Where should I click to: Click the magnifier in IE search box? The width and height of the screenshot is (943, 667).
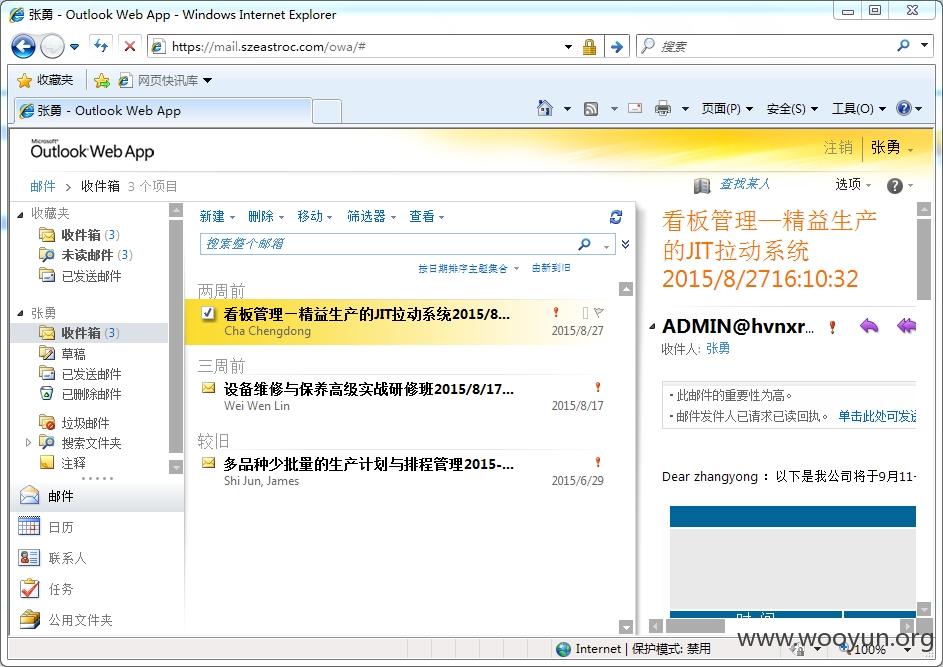tap(903, 45)
